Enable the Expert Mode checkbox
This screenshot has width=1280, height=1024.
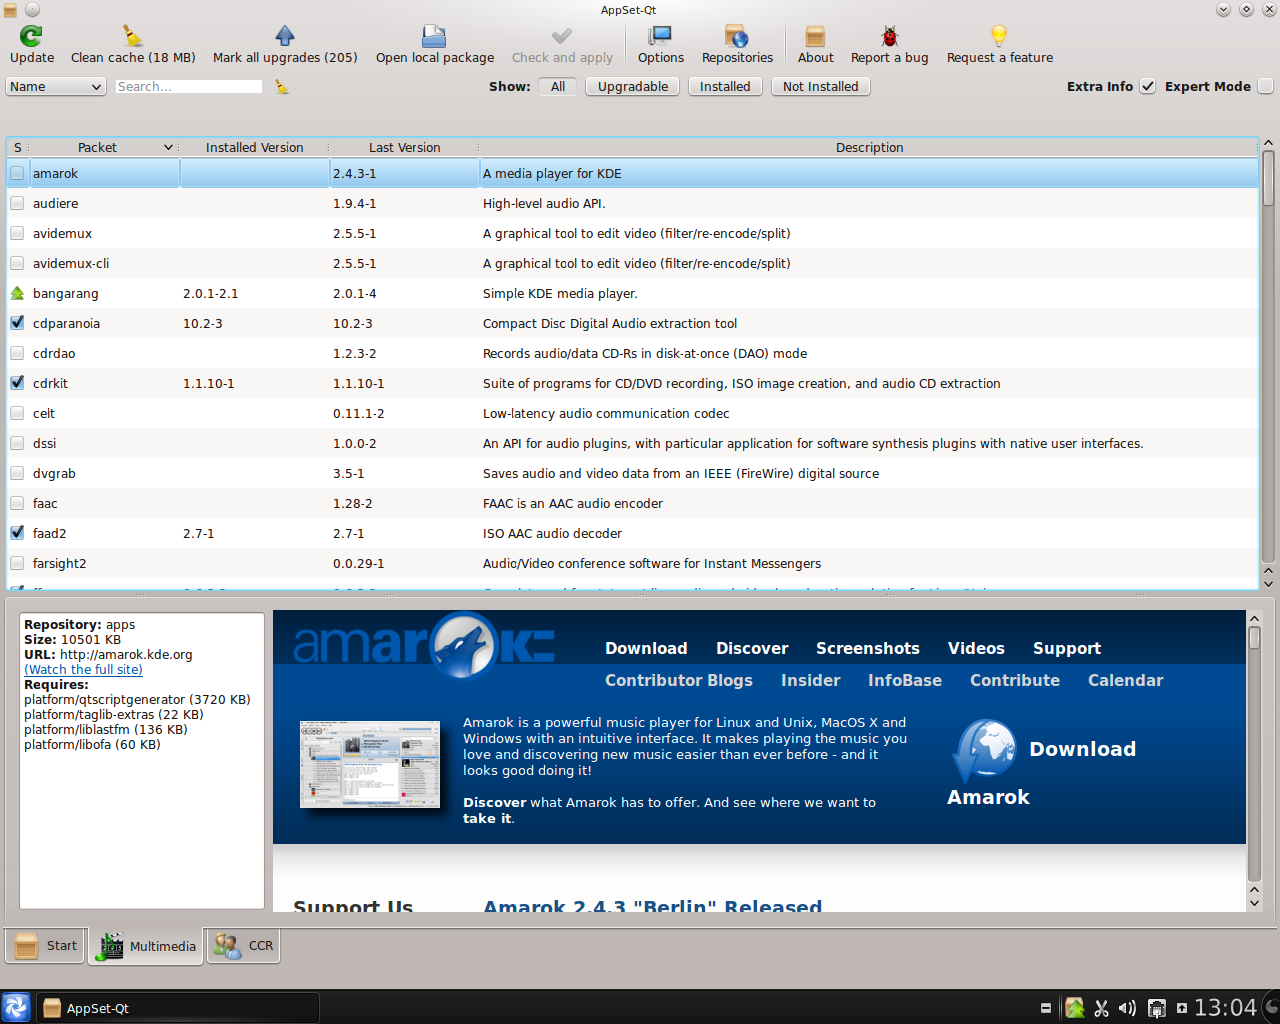click(x=1265, y=86)
